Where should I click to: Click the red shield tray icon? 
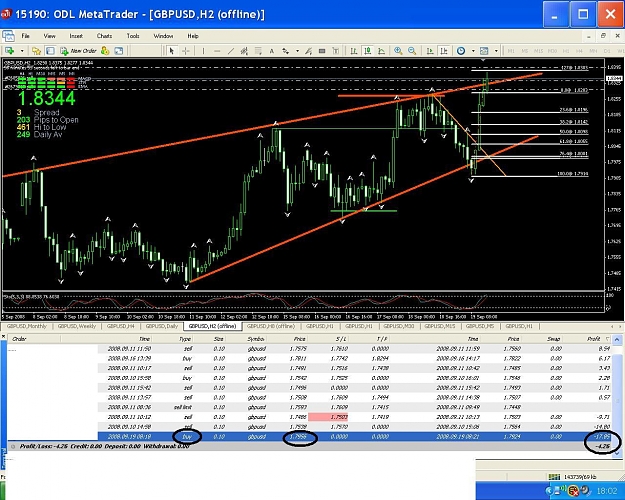pos(573,490)
